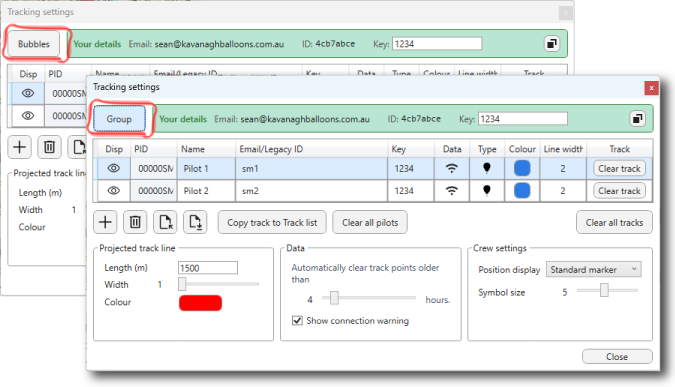Screen dimensions: 675x387
Task: Open the red projected track Colour swatch
Action: [x=200, y=303]
